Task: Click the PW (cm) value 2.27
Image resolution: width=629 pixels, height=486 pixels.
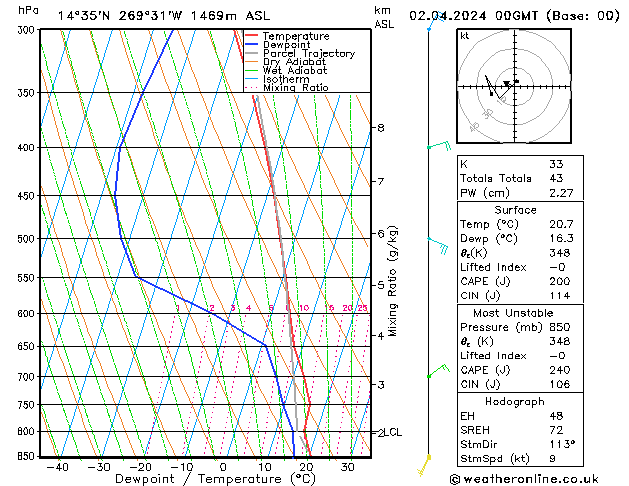Action: (x=561, y=193)
